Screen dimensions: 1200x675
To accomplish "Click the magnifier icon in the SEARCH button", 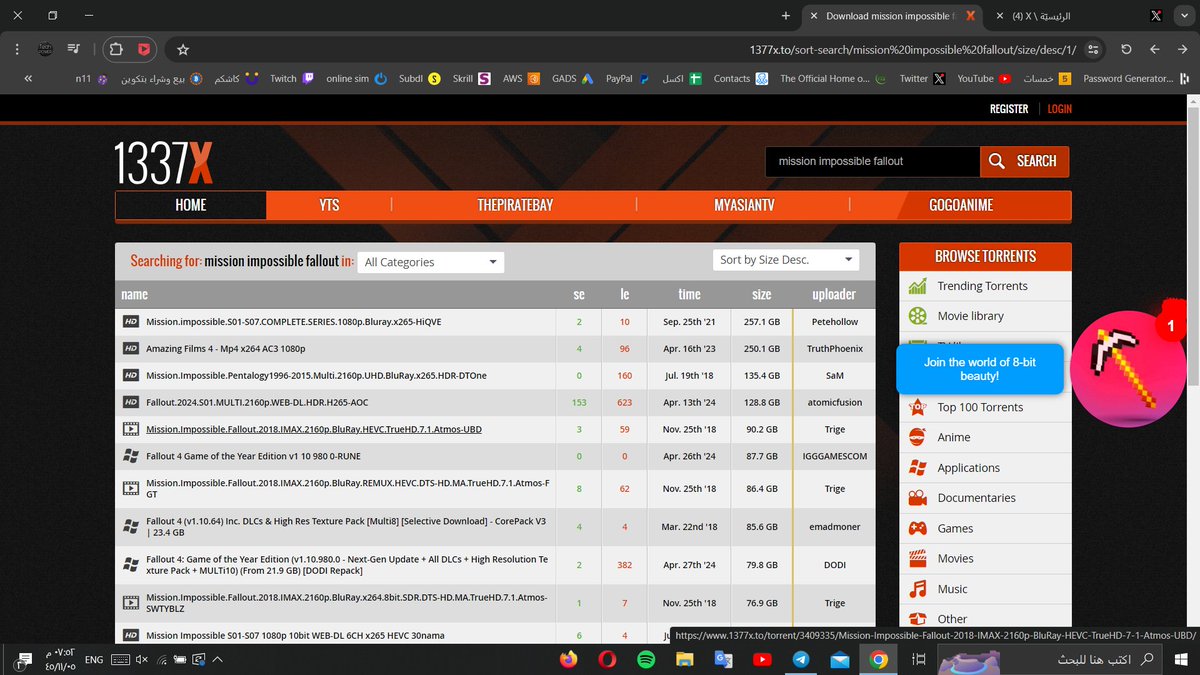I will [x=997, y=161].
